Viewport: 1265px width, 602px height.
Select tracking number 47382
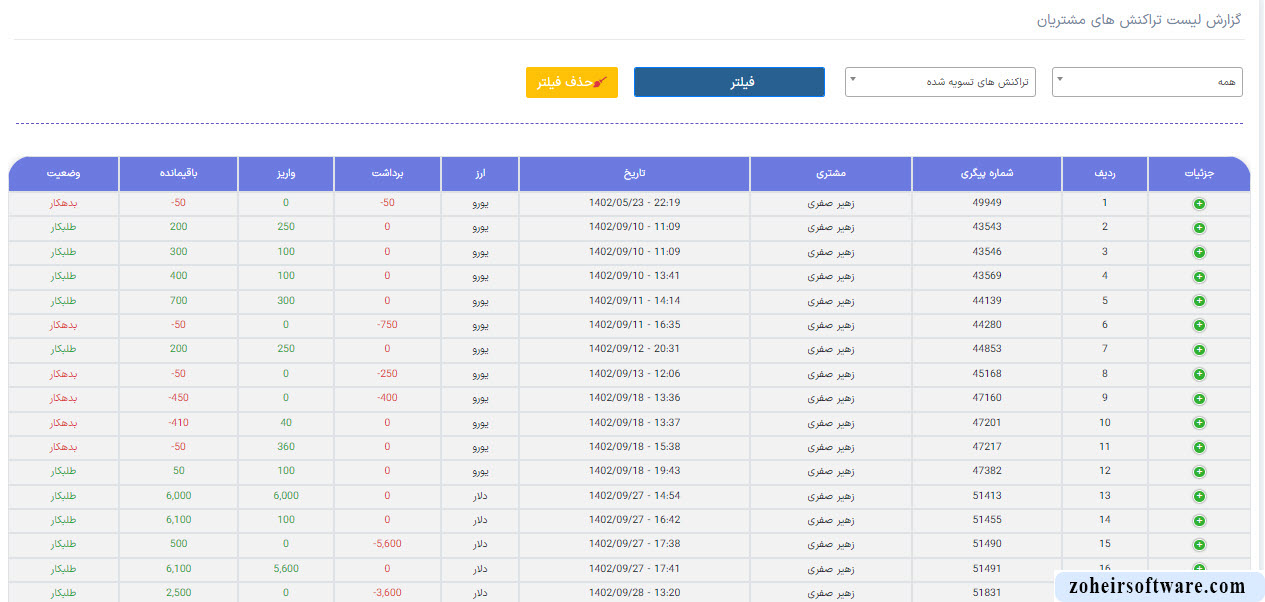987,471
